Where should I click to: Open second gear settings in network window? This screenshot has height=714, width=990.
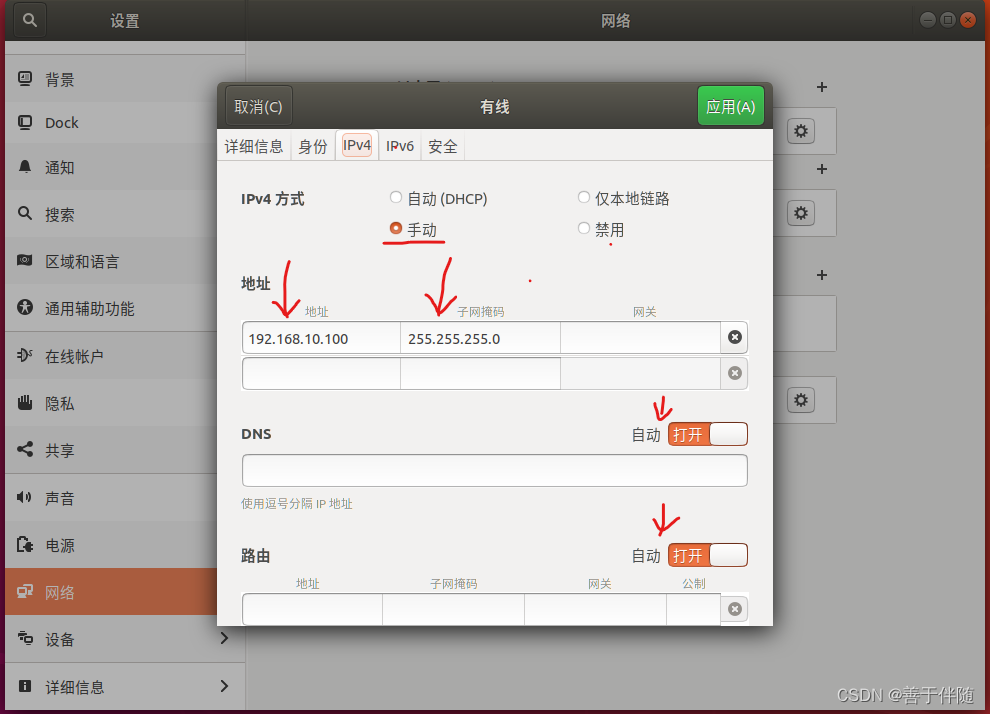click(x=801, y=213)
